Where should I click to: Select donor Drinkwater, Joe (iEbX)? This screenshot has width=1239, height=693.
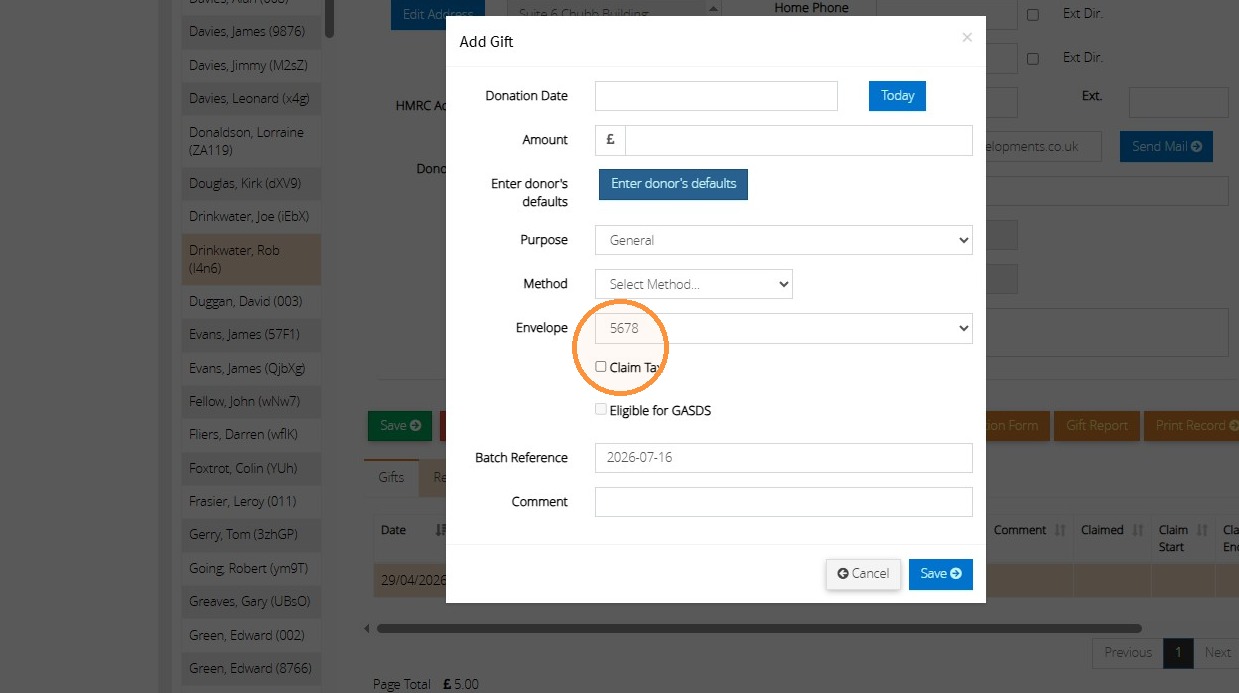coord(251,216)
